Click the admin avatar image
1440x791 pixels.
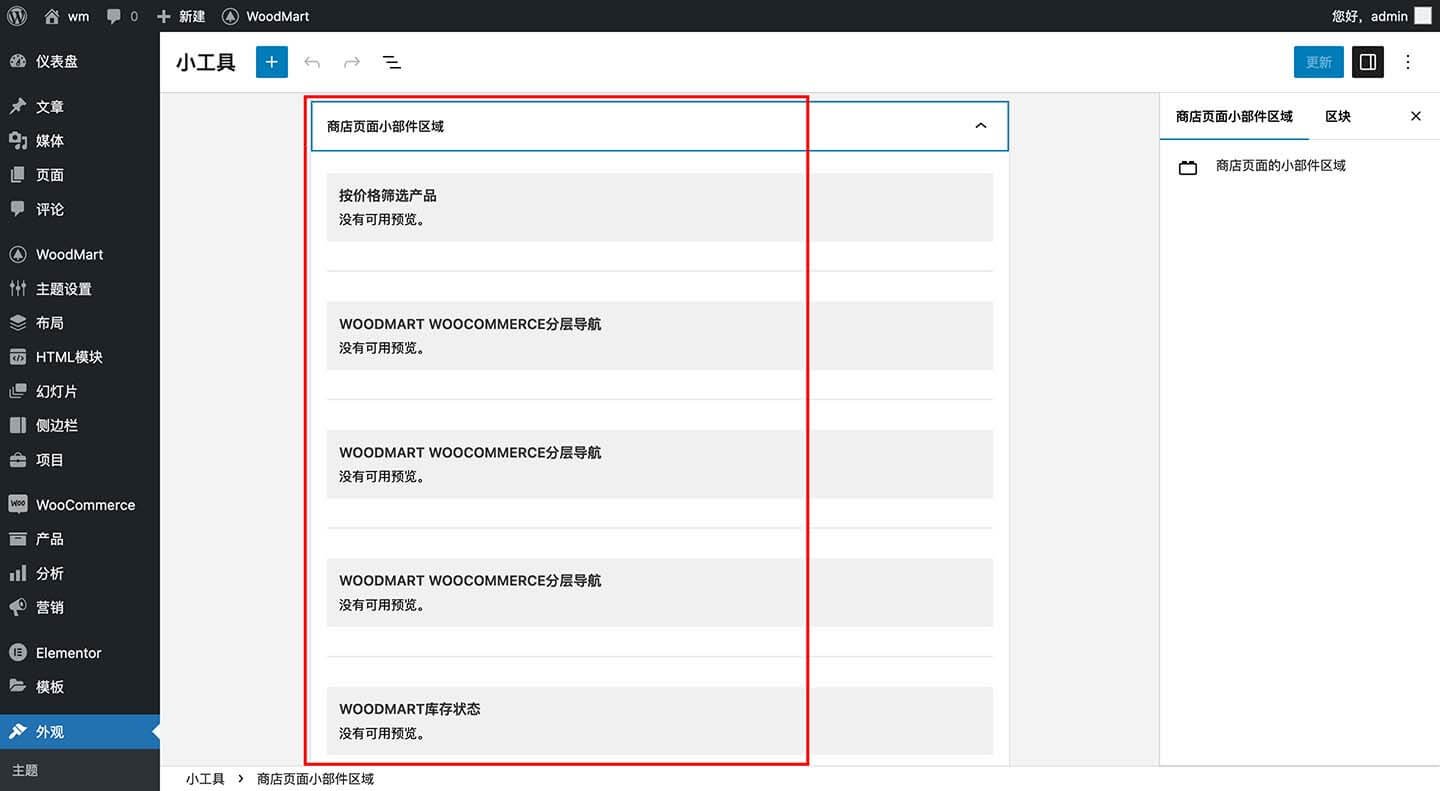coord(1422,16)
